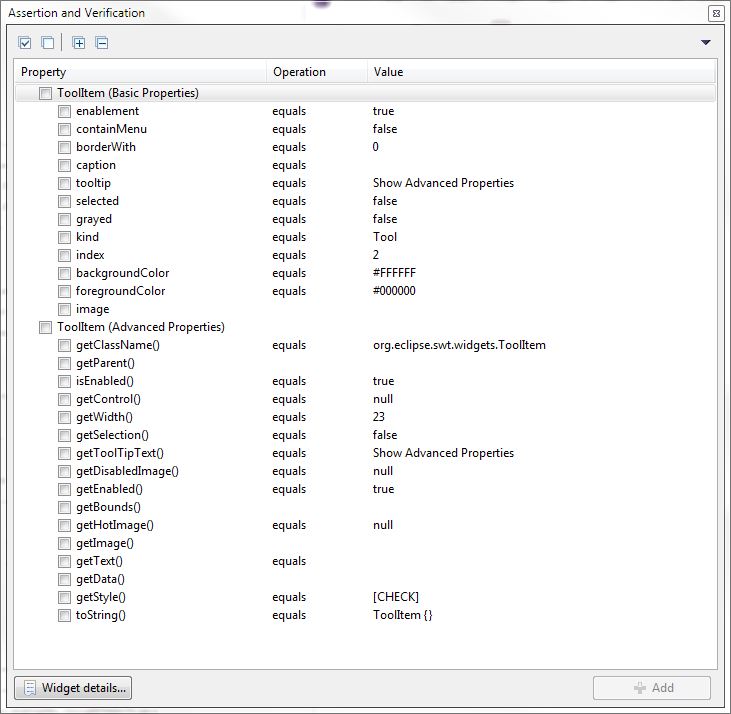Tick the backgroundColor property checkbox
The image size is (731, 714).
coord(64,273)
